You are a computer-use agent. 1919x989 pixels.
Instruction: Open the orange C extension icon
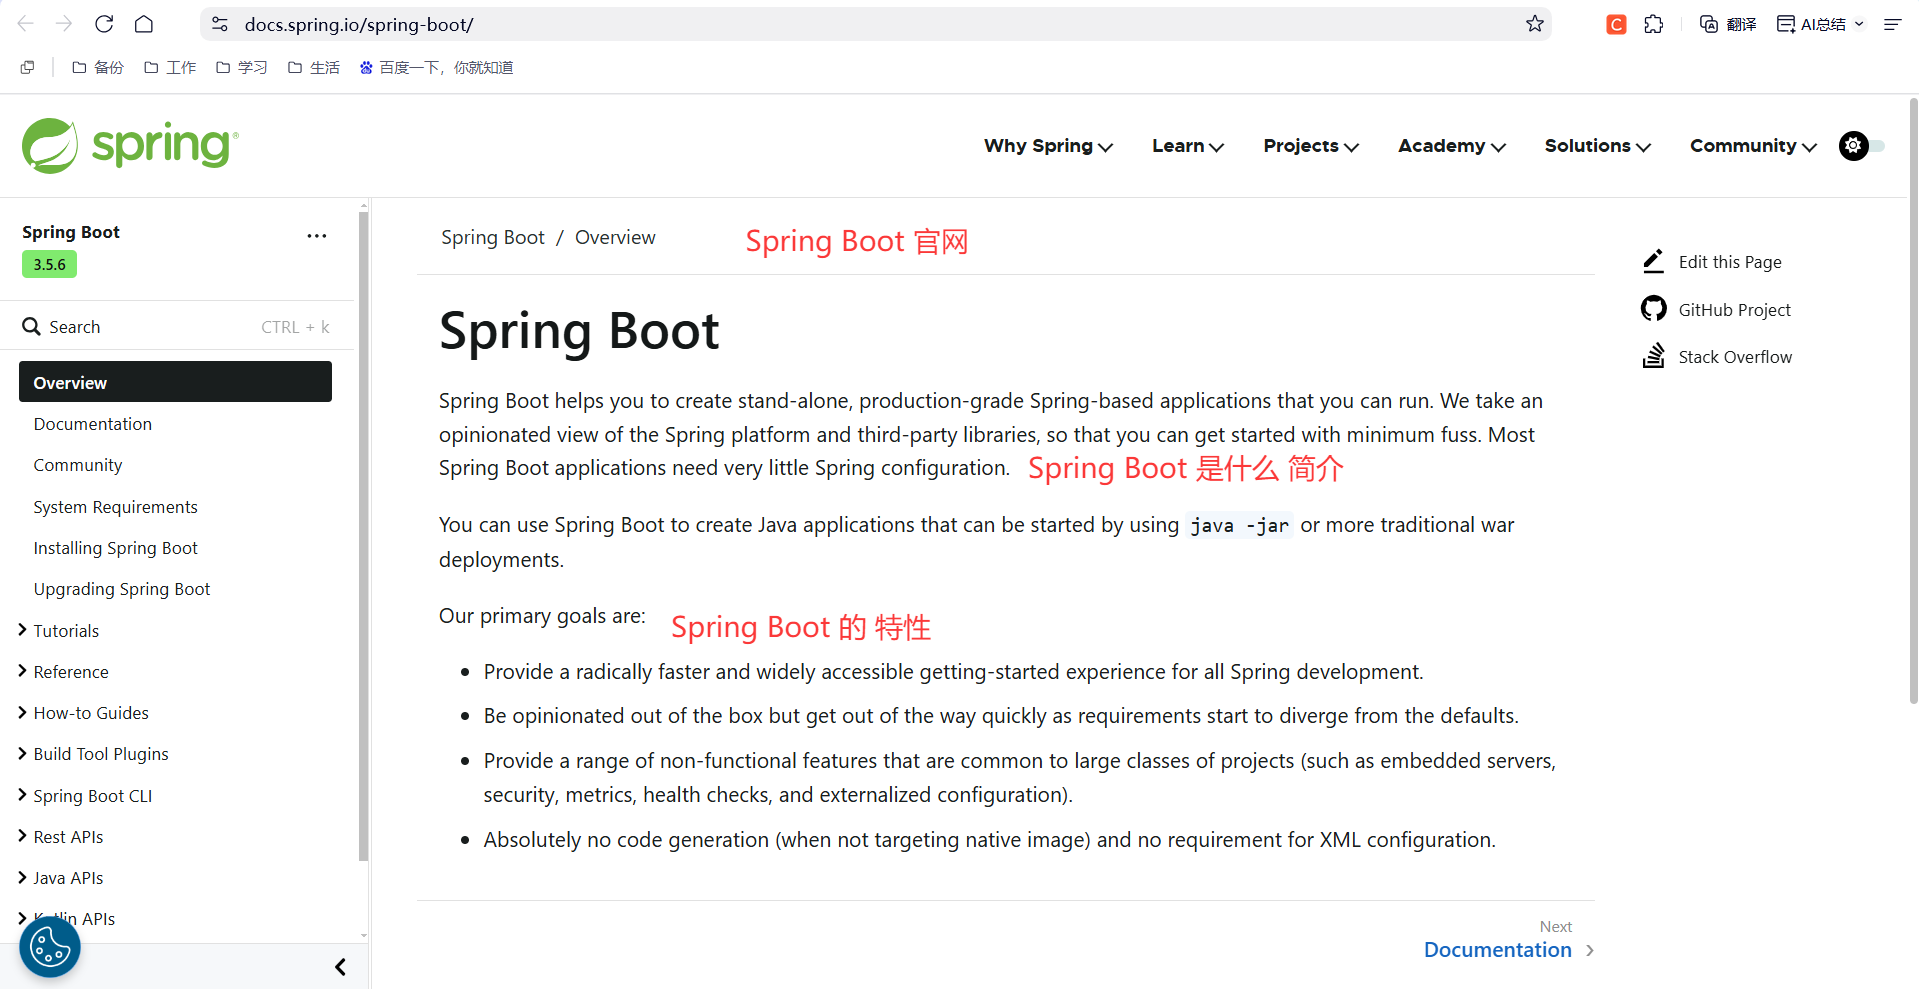(x=1616, y=24)
